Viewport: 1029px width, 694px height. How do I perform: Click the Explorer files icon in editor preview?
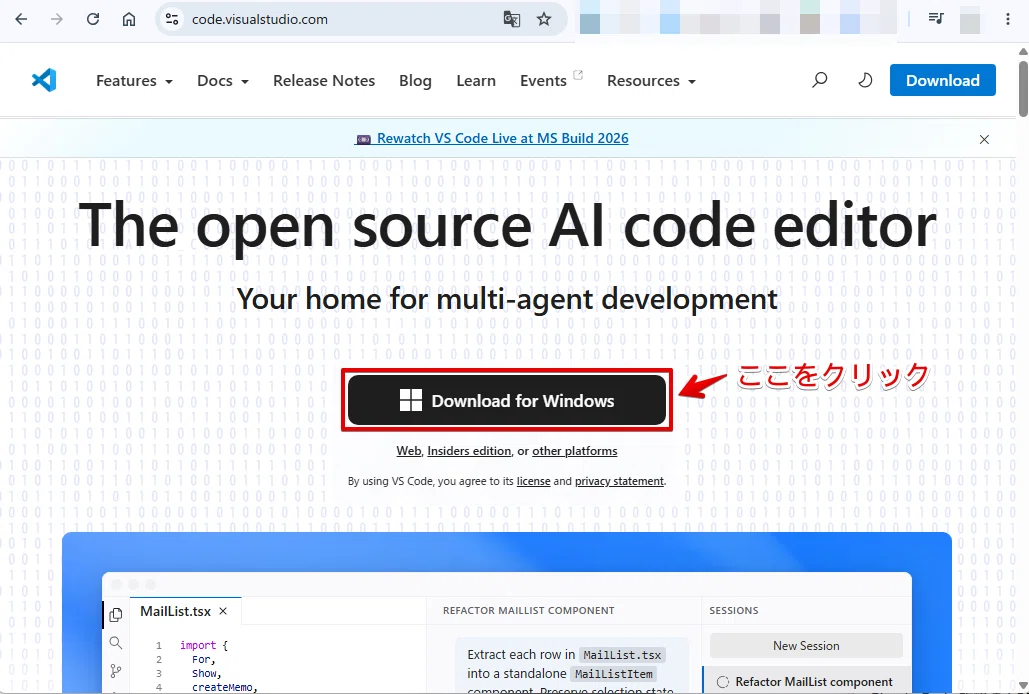pyautogui.click(x=116, y=615)
